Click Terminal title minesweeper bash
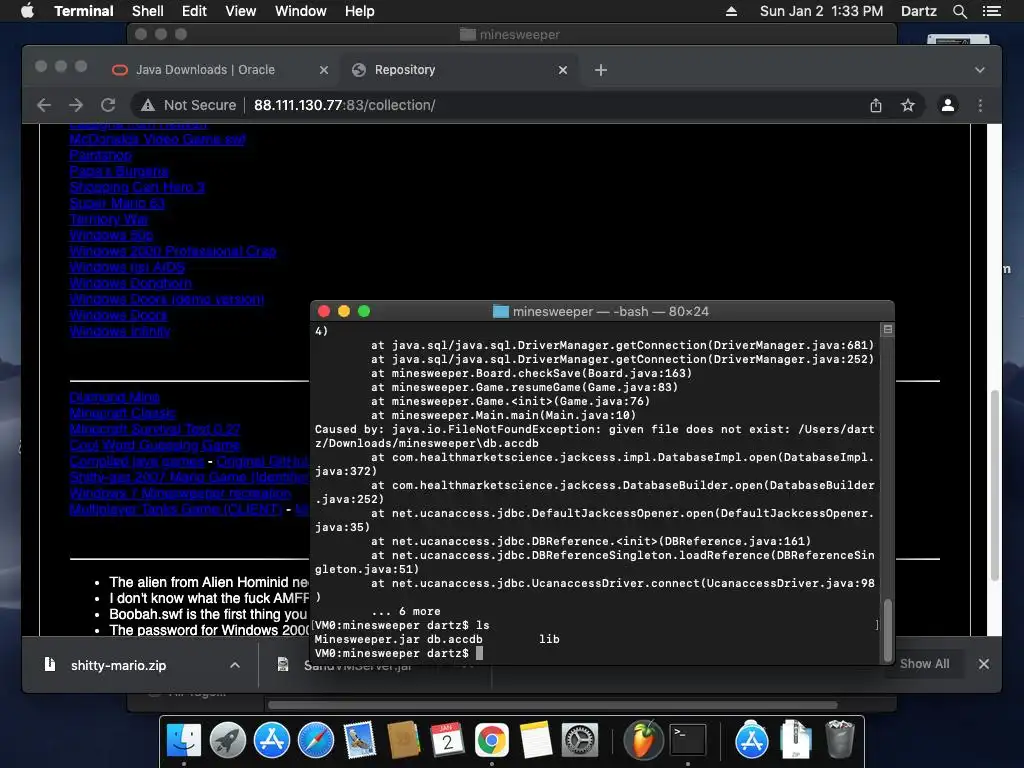This screenshot has height=768, width=1024. [601, 312]
